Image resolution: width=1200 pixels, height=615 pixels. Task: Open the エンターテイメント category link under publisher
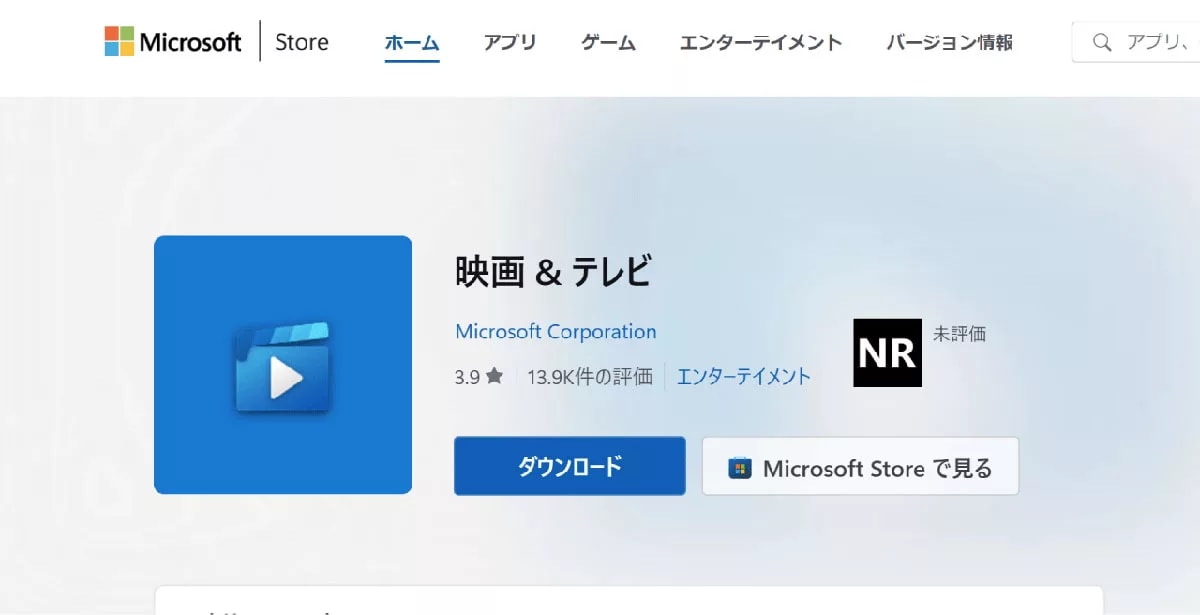[x=744, y=377]
